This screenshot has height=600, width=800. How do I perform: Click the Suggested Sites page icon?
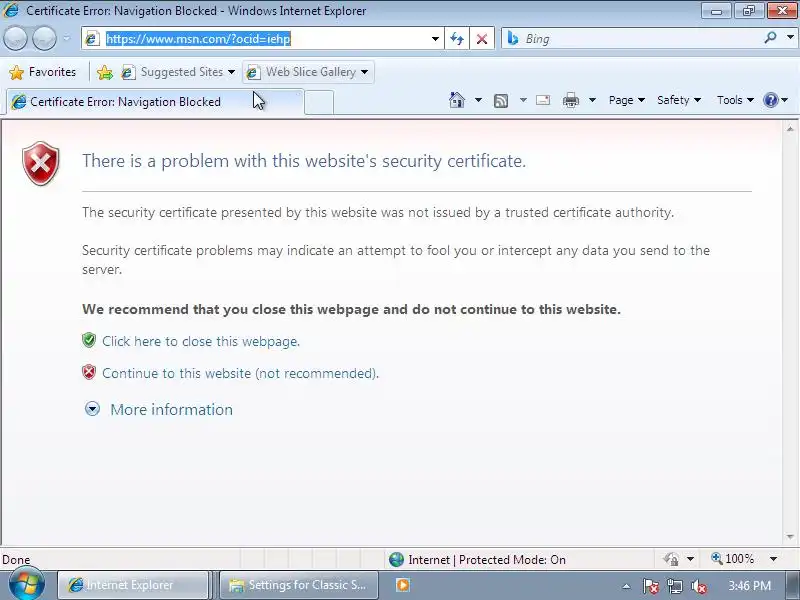coord(128,72)
